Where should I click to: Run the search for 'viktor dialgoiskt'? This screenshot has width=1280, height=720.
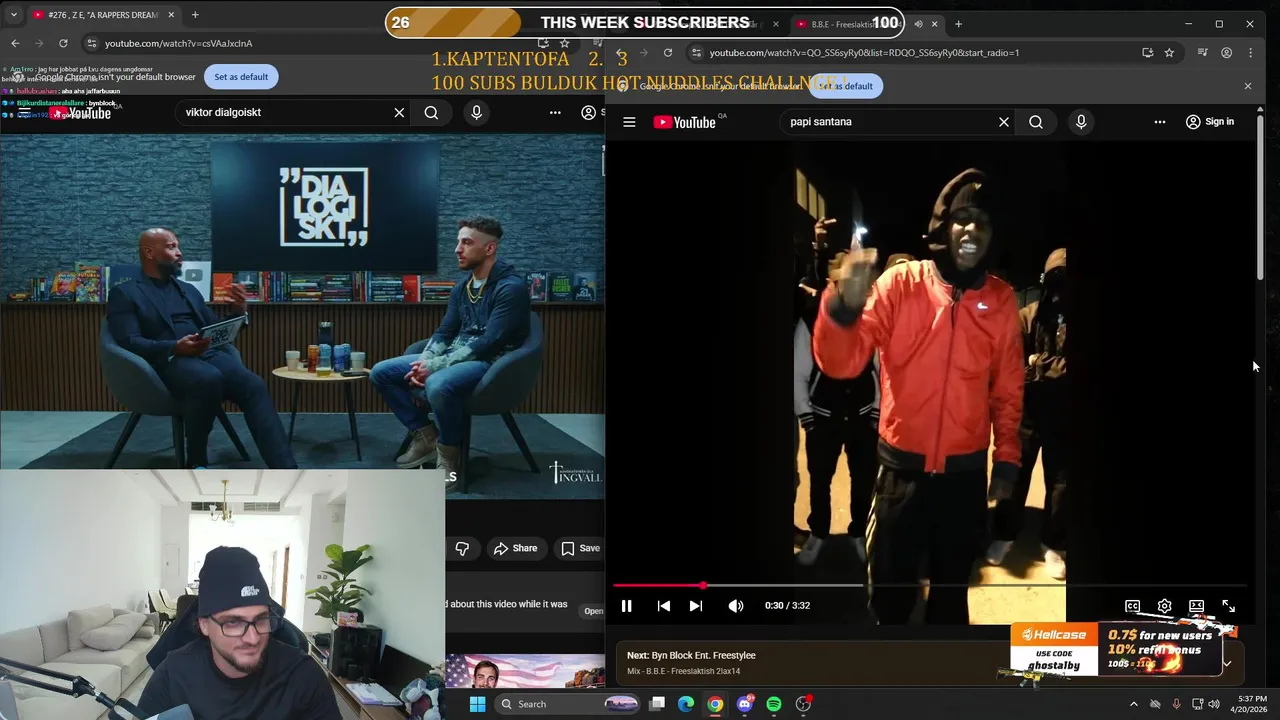(431, 112)
